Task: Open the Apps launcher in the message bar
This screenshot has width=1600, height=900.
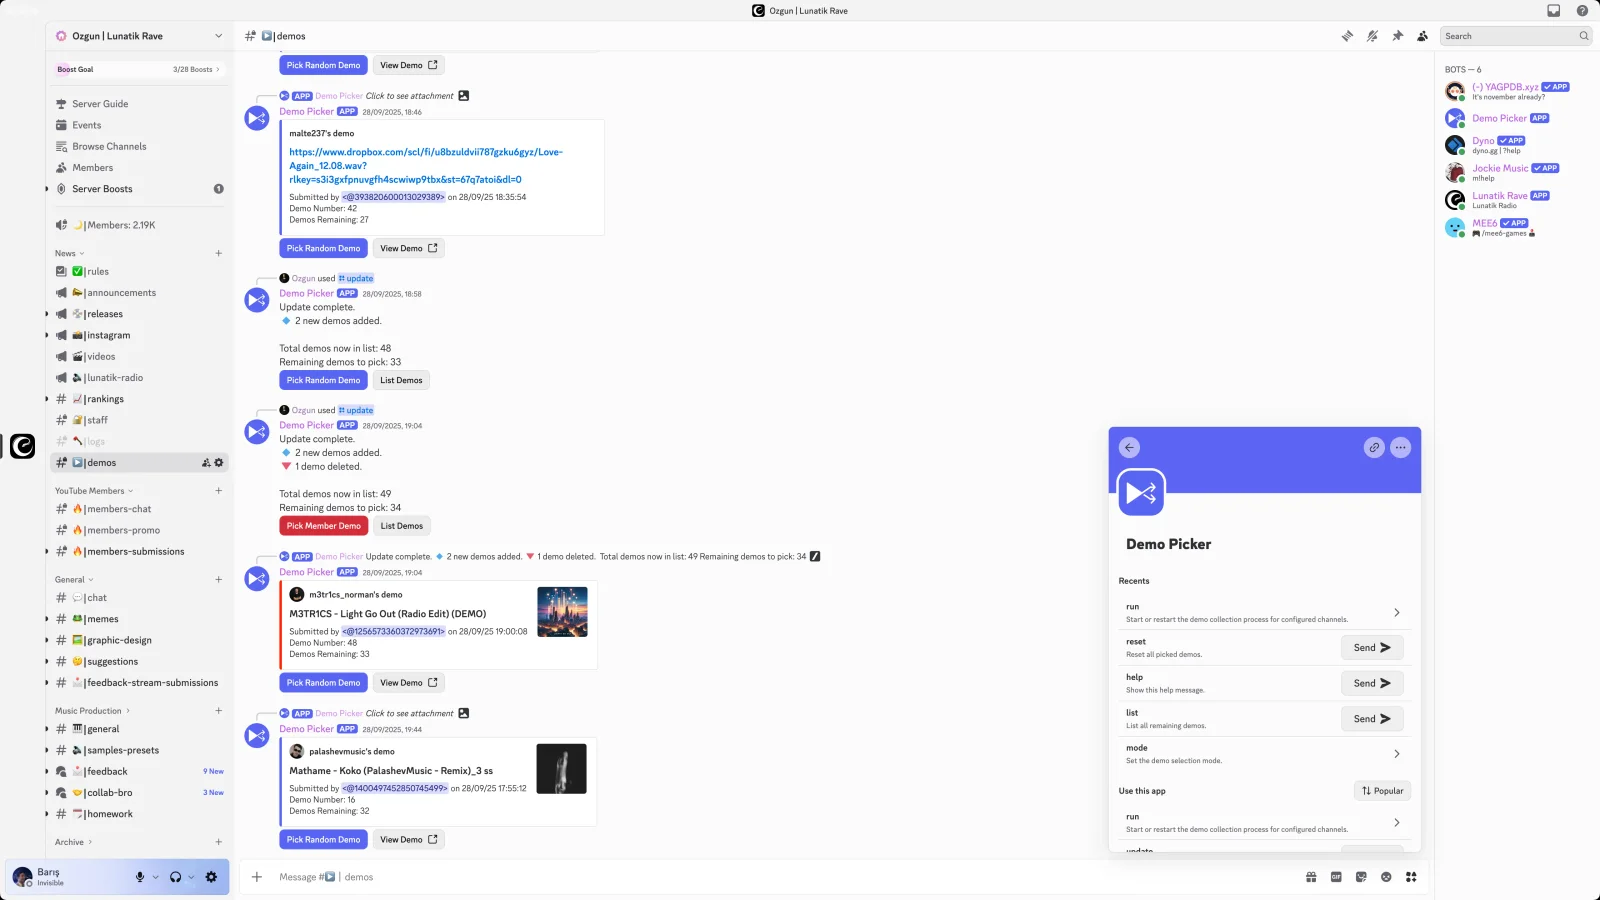Action: [x=1411, y=876]
